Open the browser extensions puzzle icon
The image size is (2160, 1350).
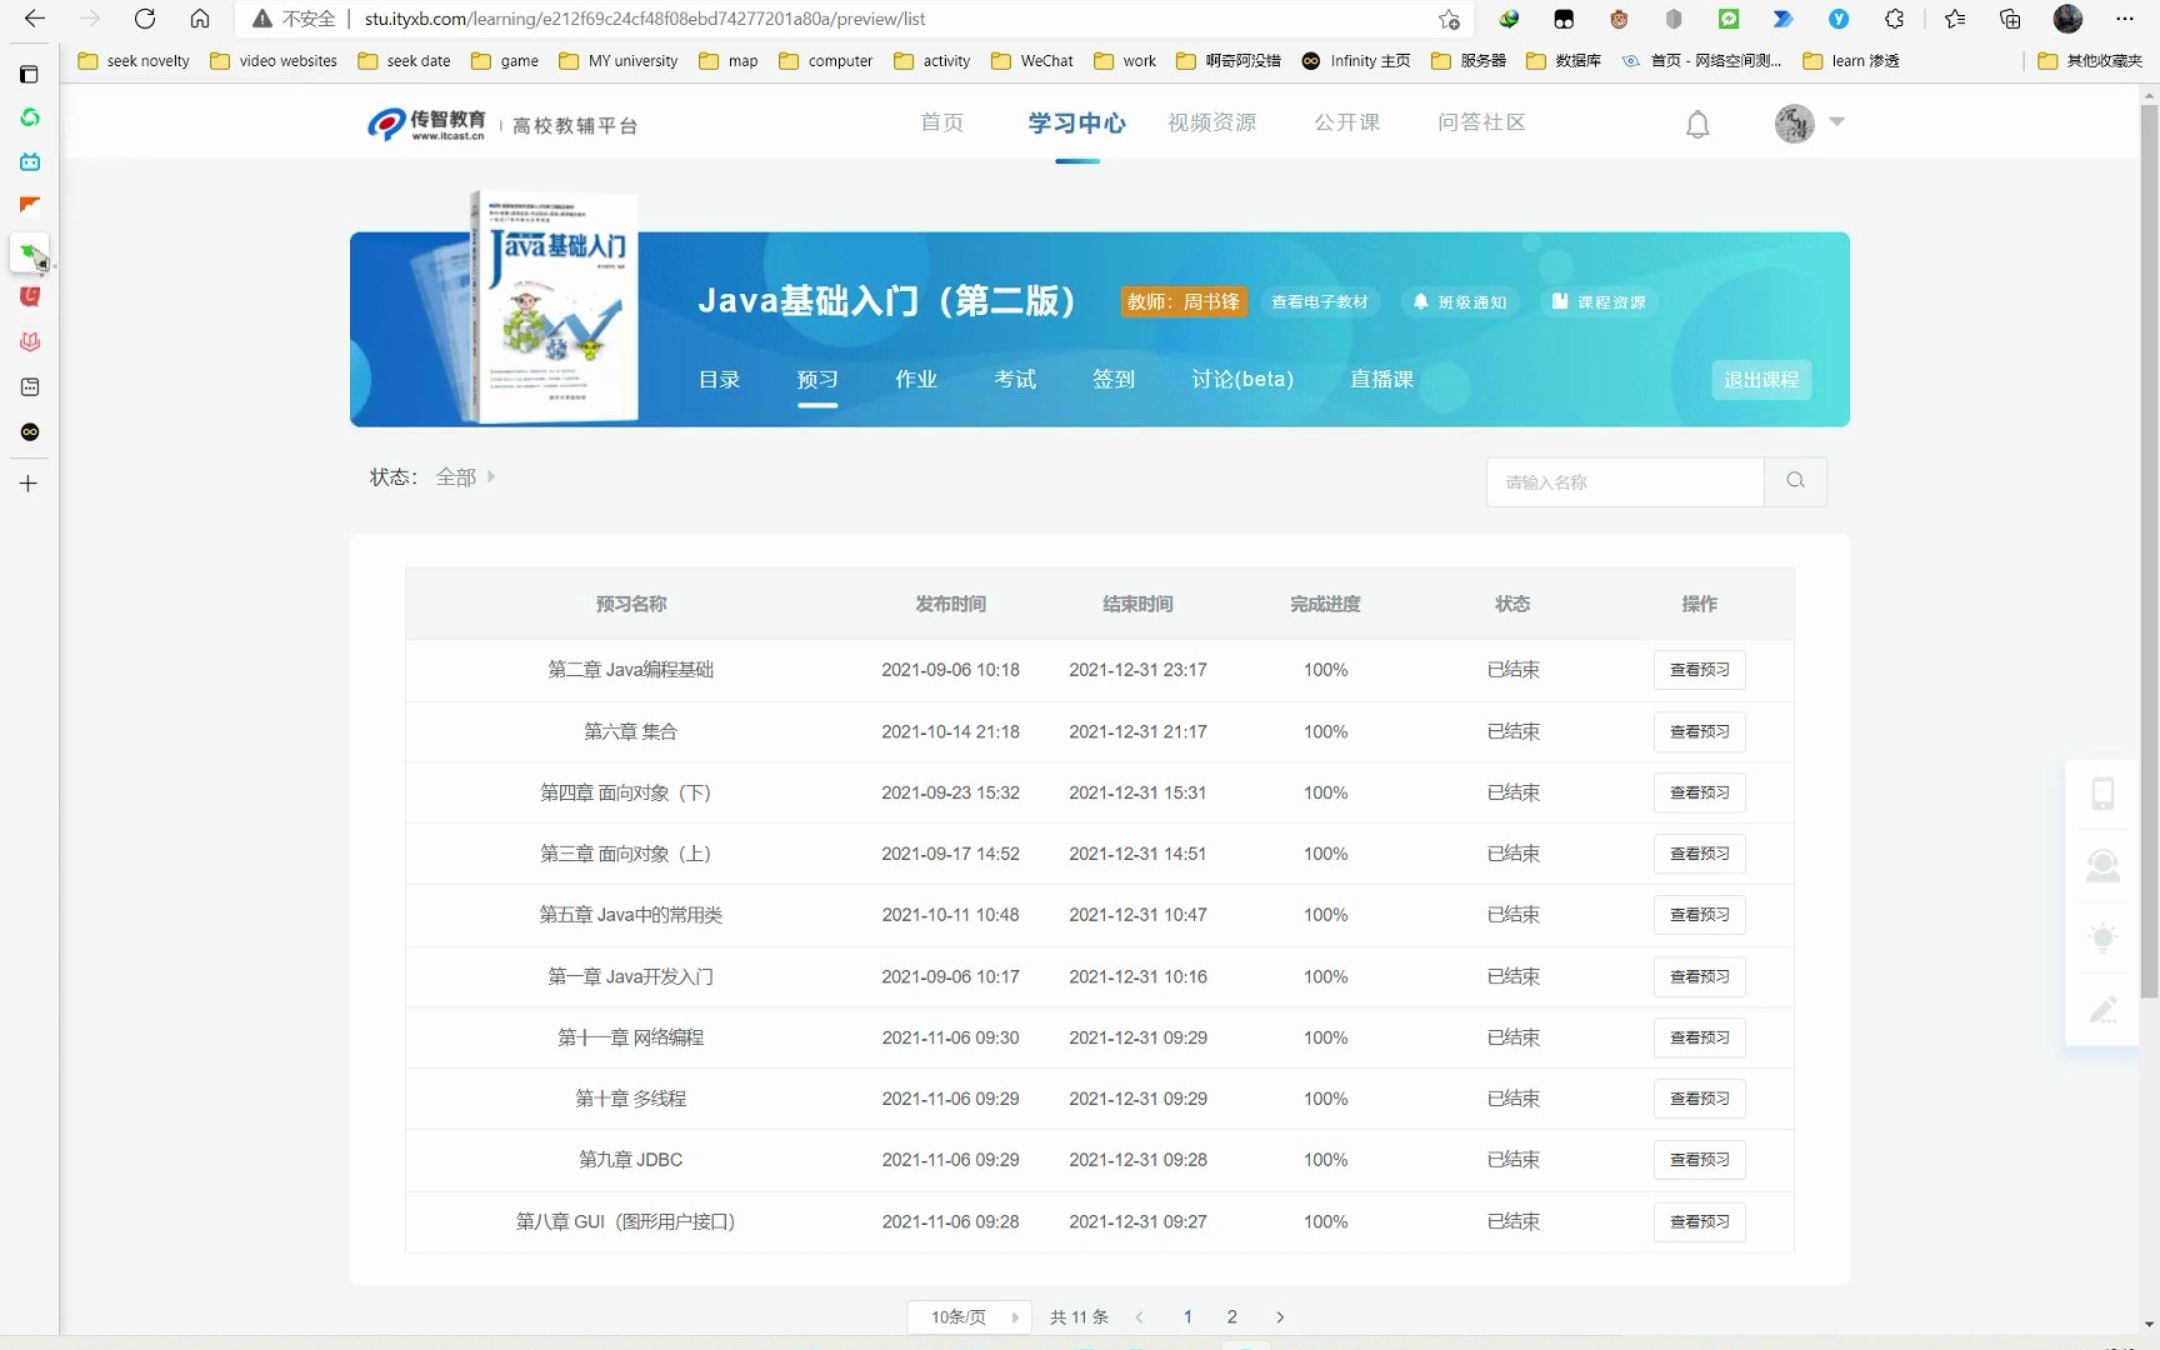(x=1894, y=18)
